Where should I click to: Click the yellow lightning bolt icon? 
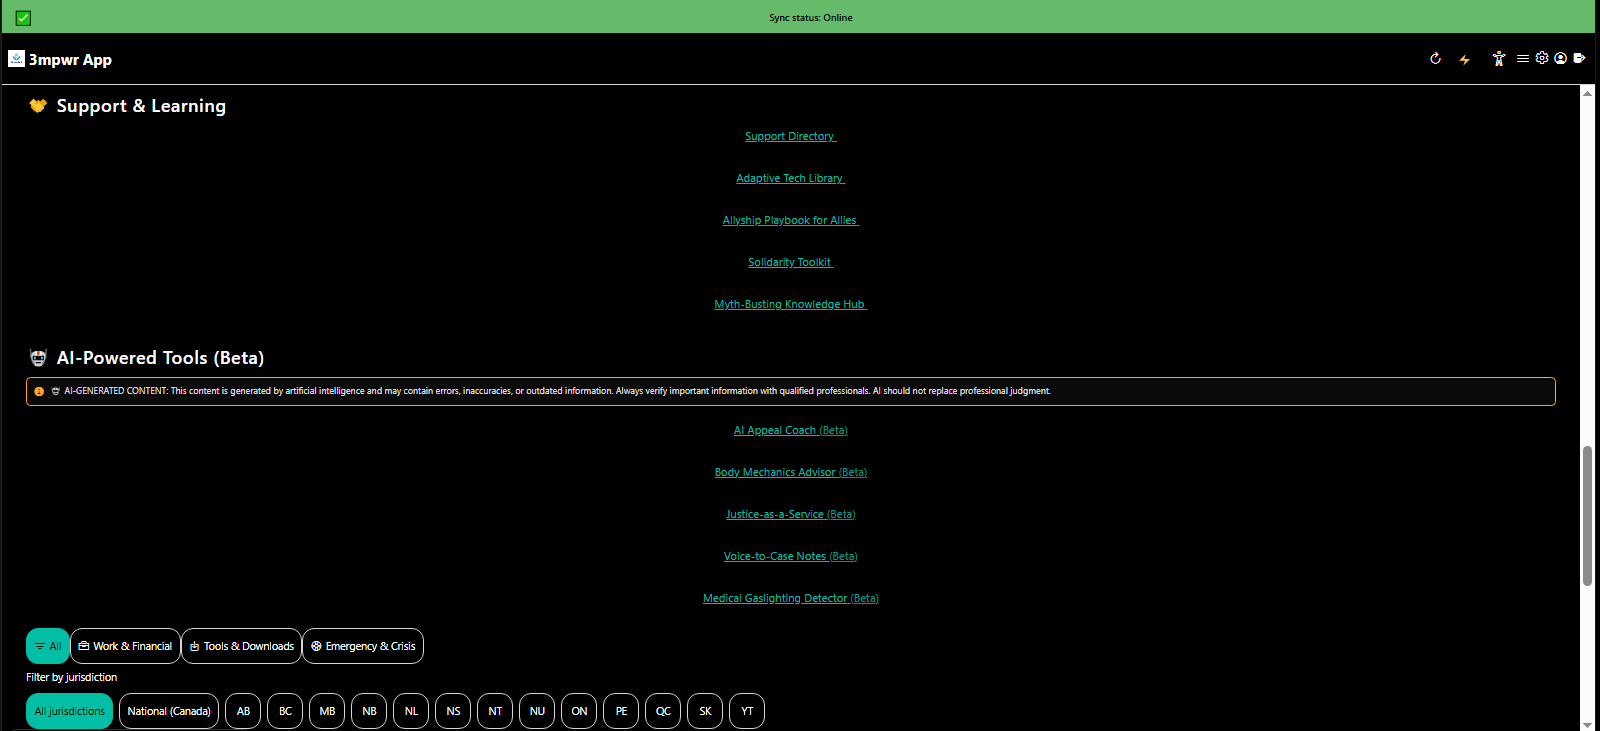(x=1464, y=60)
